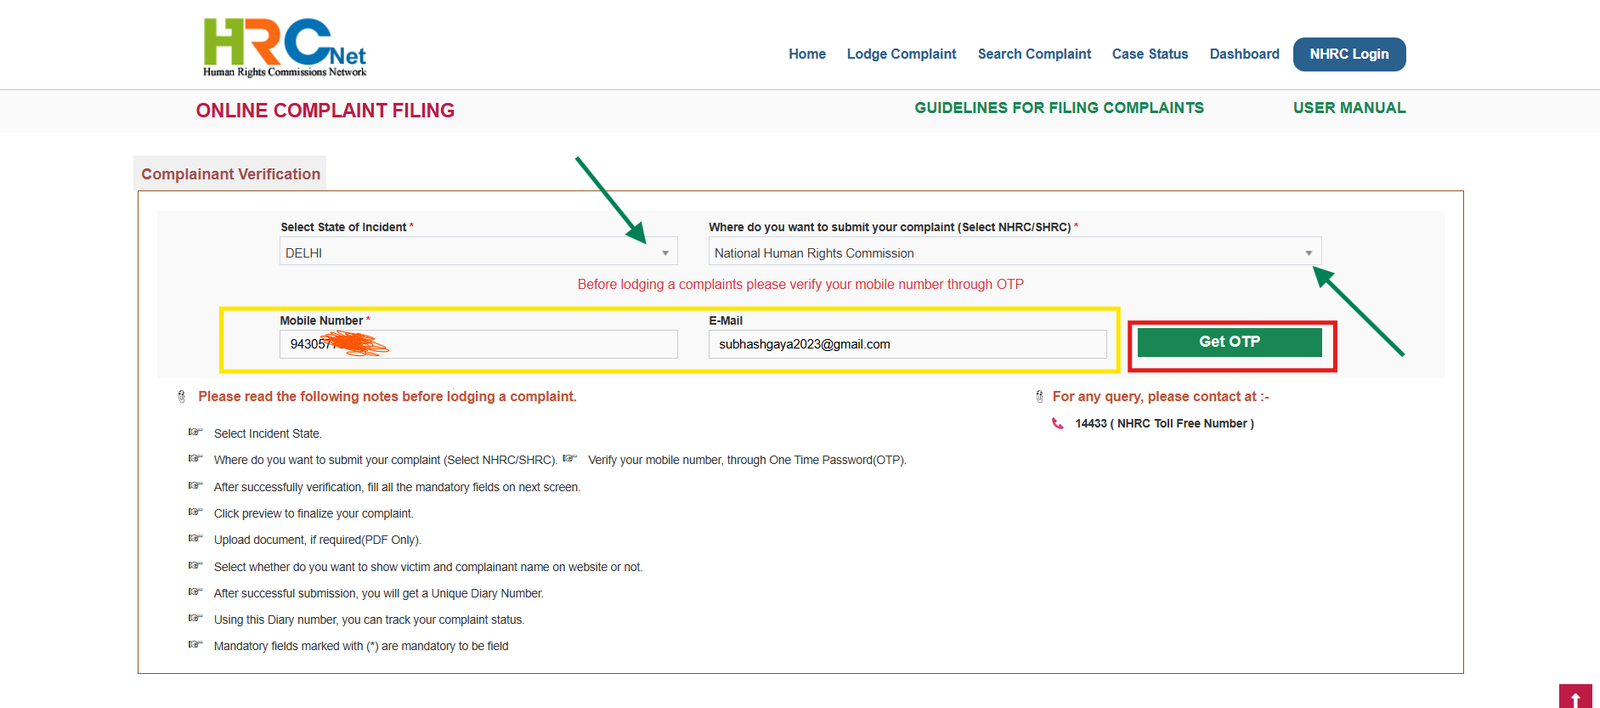Click into the E-Mail input field
1600x708 pixels.
tap(907, 344)
